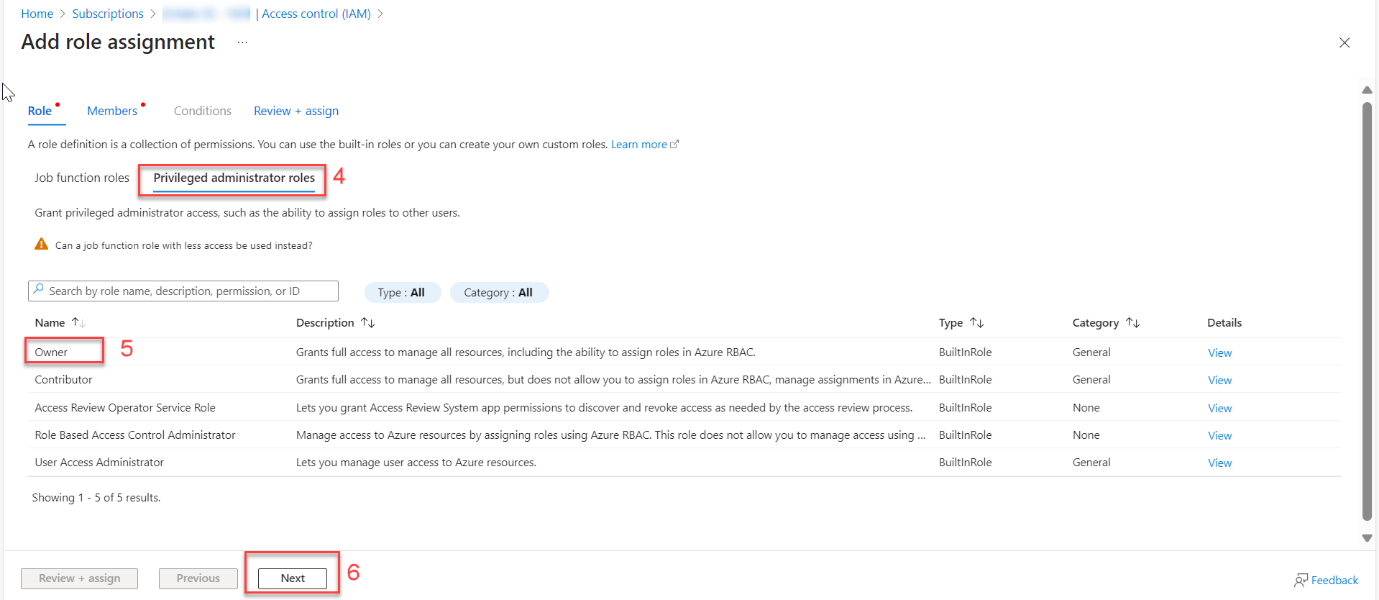The image size is (1379, 600).
Task: Click the Review + assign bottom button
Action: tap(80, 578)
